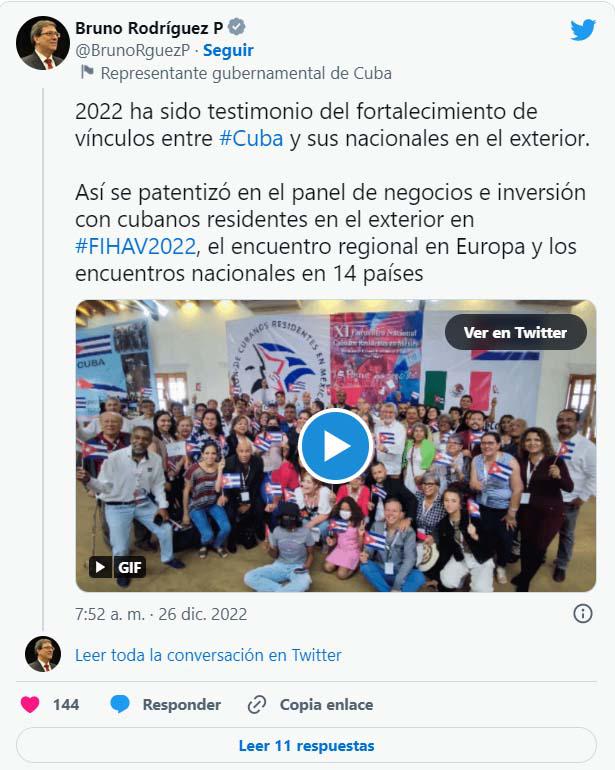Open the #FIHAV2022 hashtag link
The width and height of the screenshot is (615, 770).
pyautogui.click(x=136, y=246)
